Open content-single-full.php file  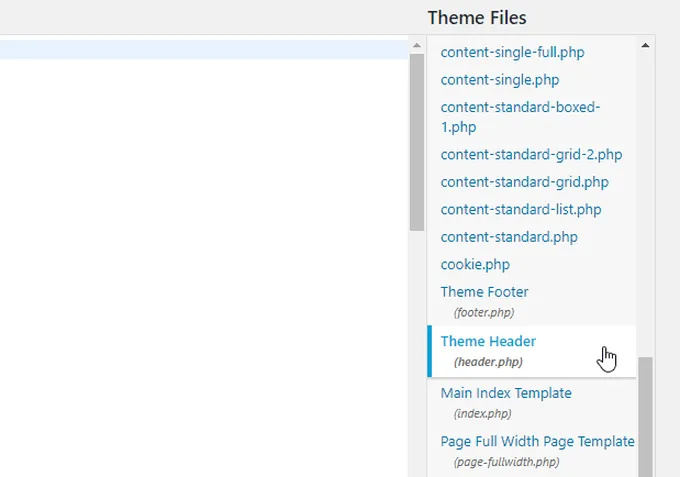point(512,52)
